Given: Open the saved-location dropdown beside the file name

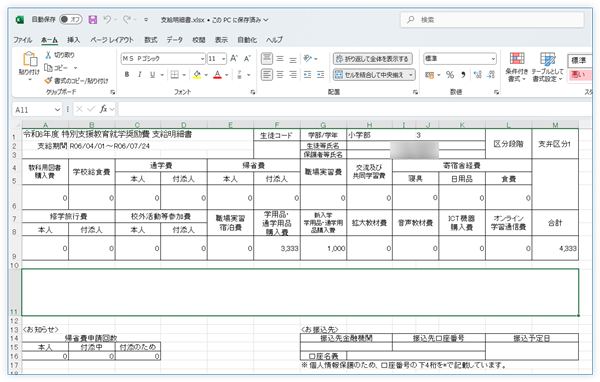Looking at the screenshot, I should point(266,20).
